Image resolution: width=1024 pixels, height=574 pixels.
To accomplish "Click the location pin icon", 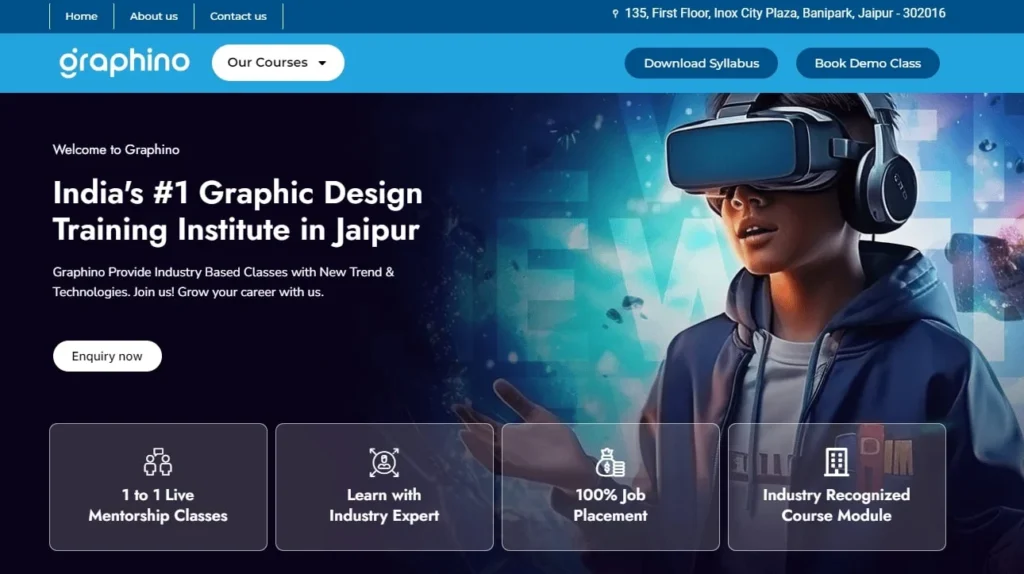I will click(615, 14).
